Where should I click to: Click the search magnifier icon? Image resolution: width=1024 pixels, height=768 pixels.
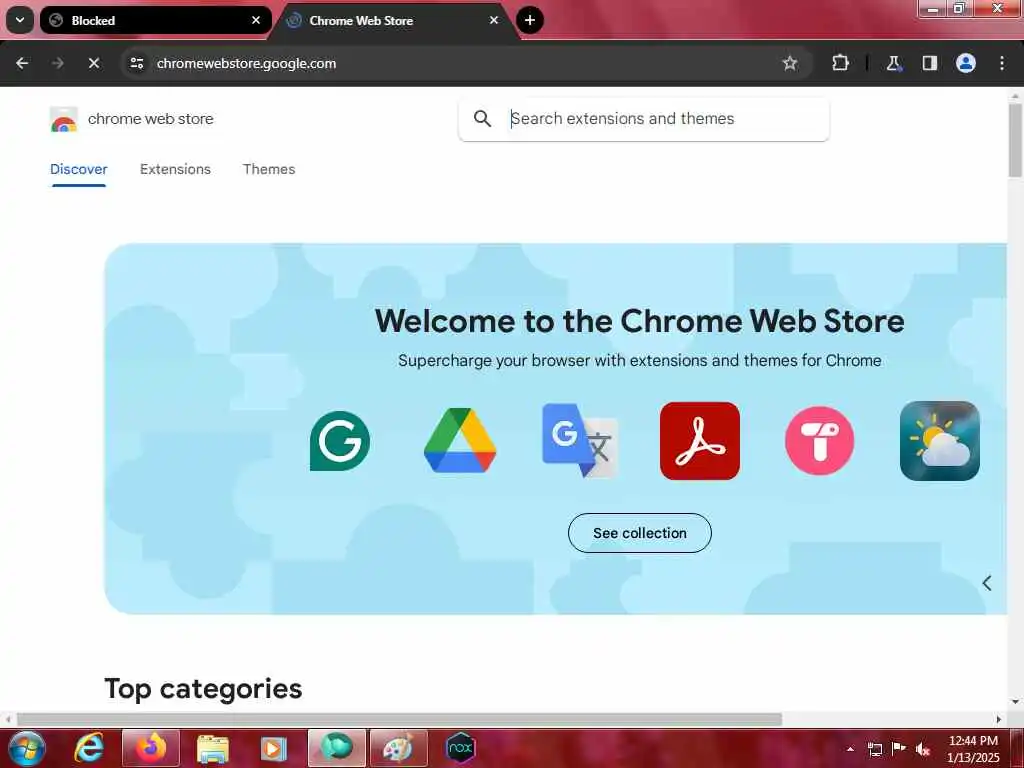(482, 119)
